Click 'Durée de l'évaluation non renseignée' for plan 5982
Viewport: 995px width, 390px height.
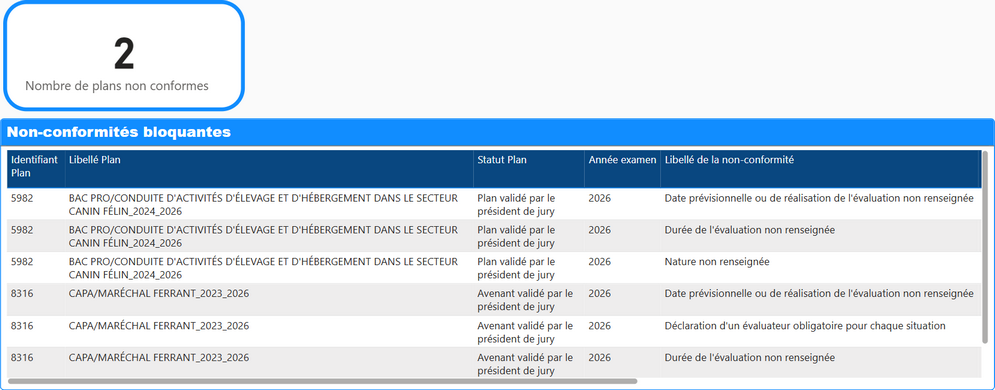pyautogui.click(x=749, y=230)
